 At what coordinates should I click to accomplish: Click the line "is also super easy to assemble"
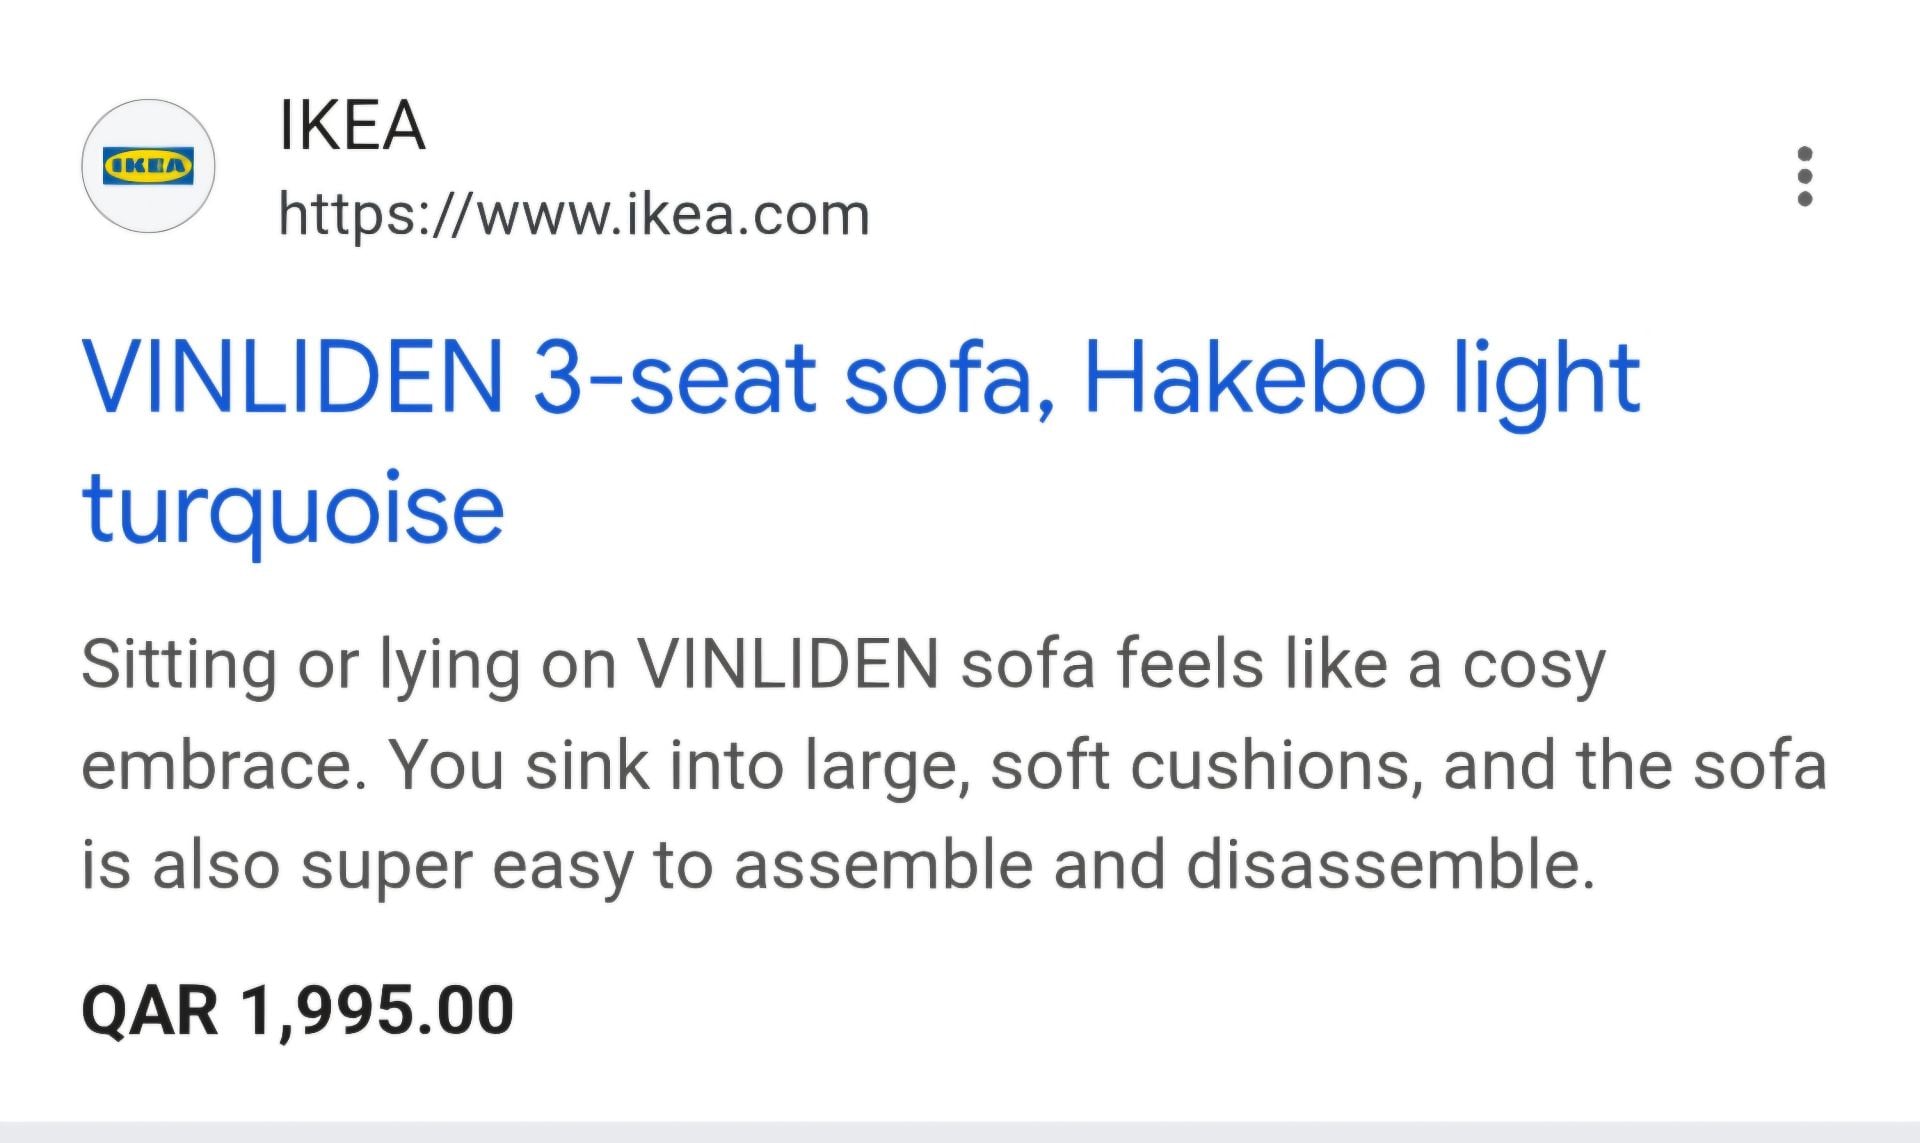tap(838, 866)
